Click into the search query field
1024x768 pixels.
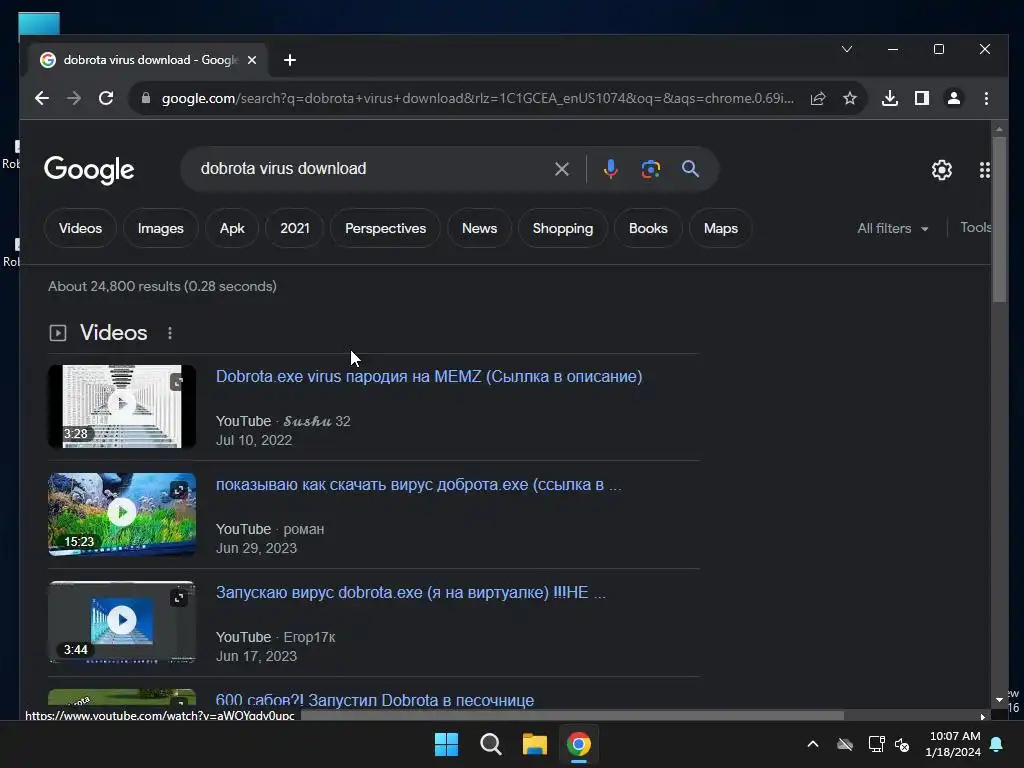coord(372,168)
